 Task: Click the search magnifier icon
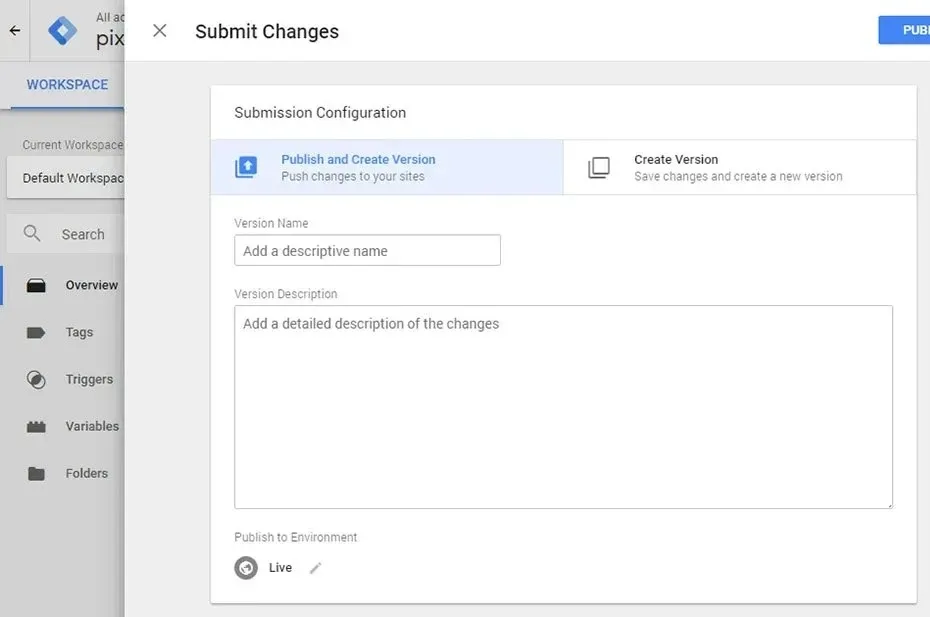32,234
